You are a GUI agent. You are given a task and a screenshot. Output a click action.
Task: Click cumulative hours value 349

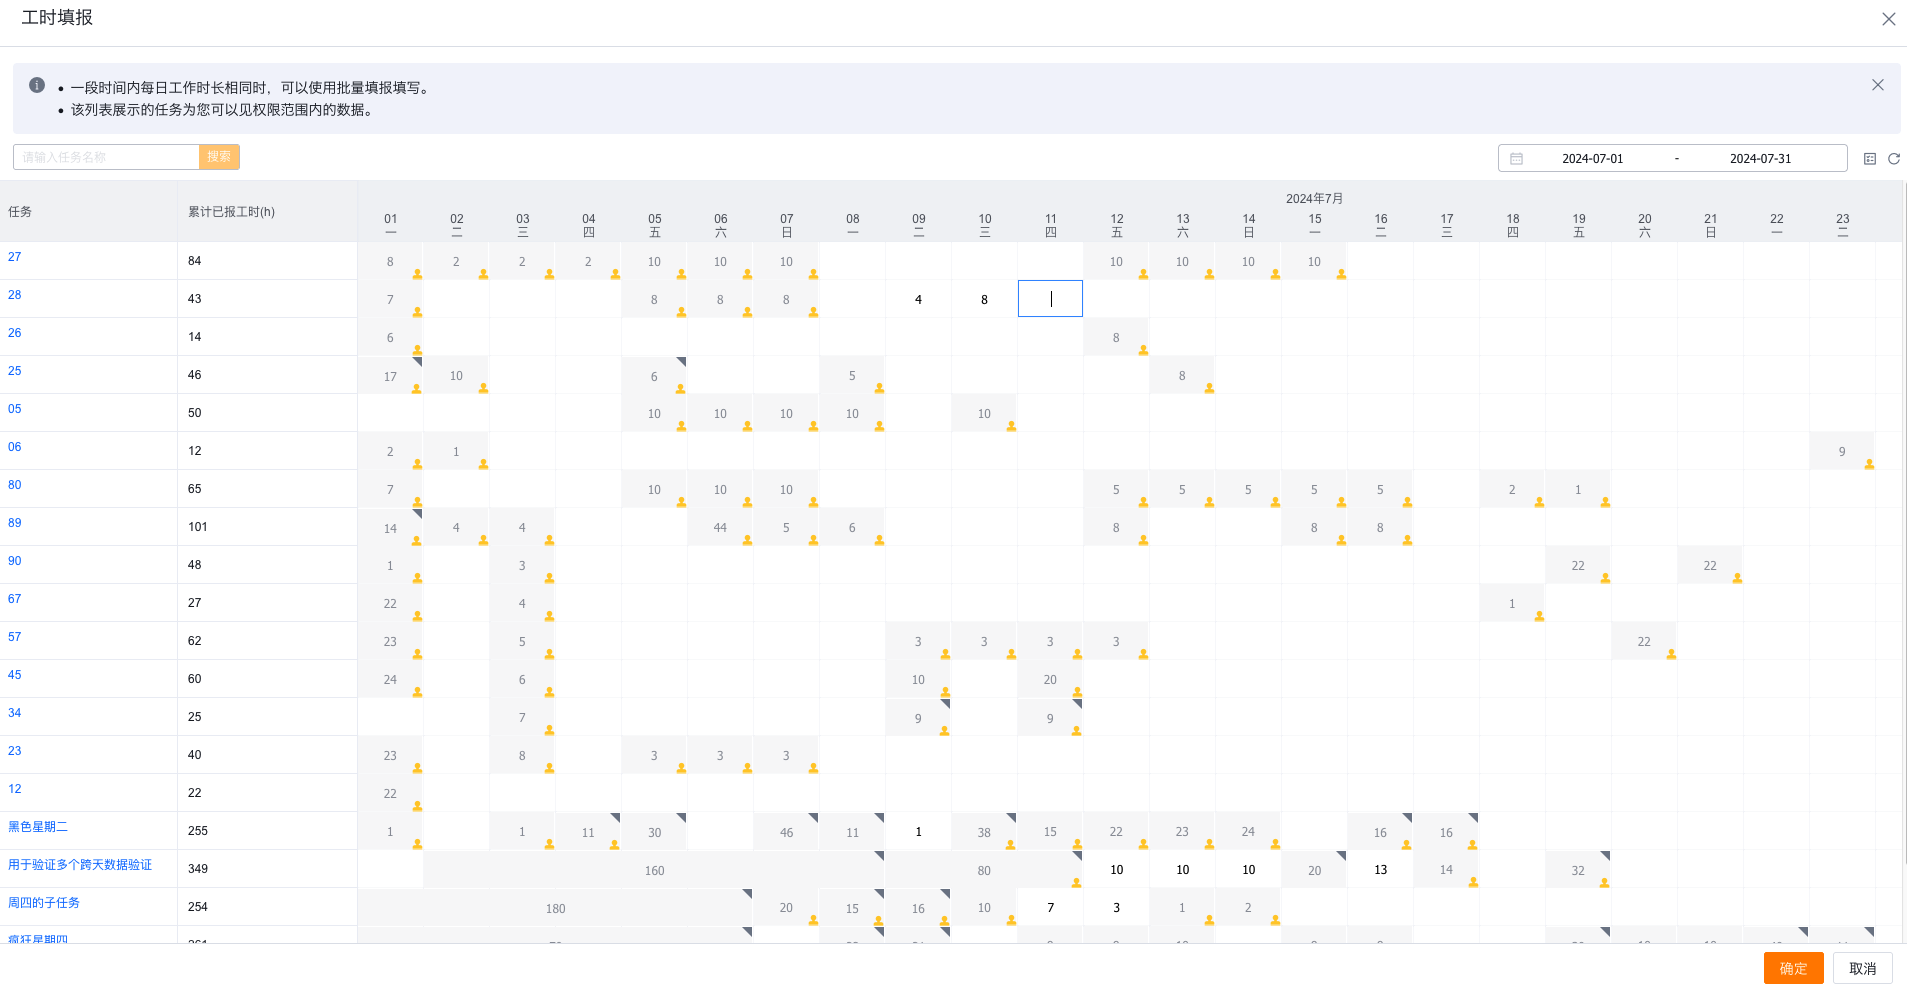pos(198,869)
